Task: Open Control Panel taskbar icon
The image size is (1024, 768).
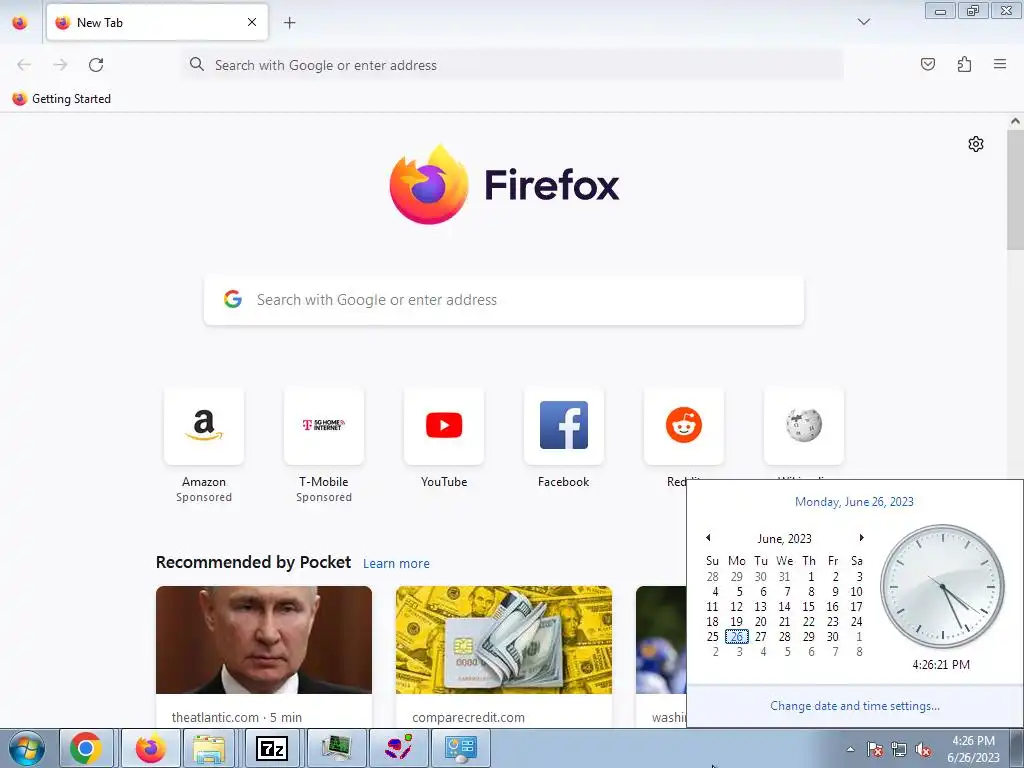Action: [460, 748]
